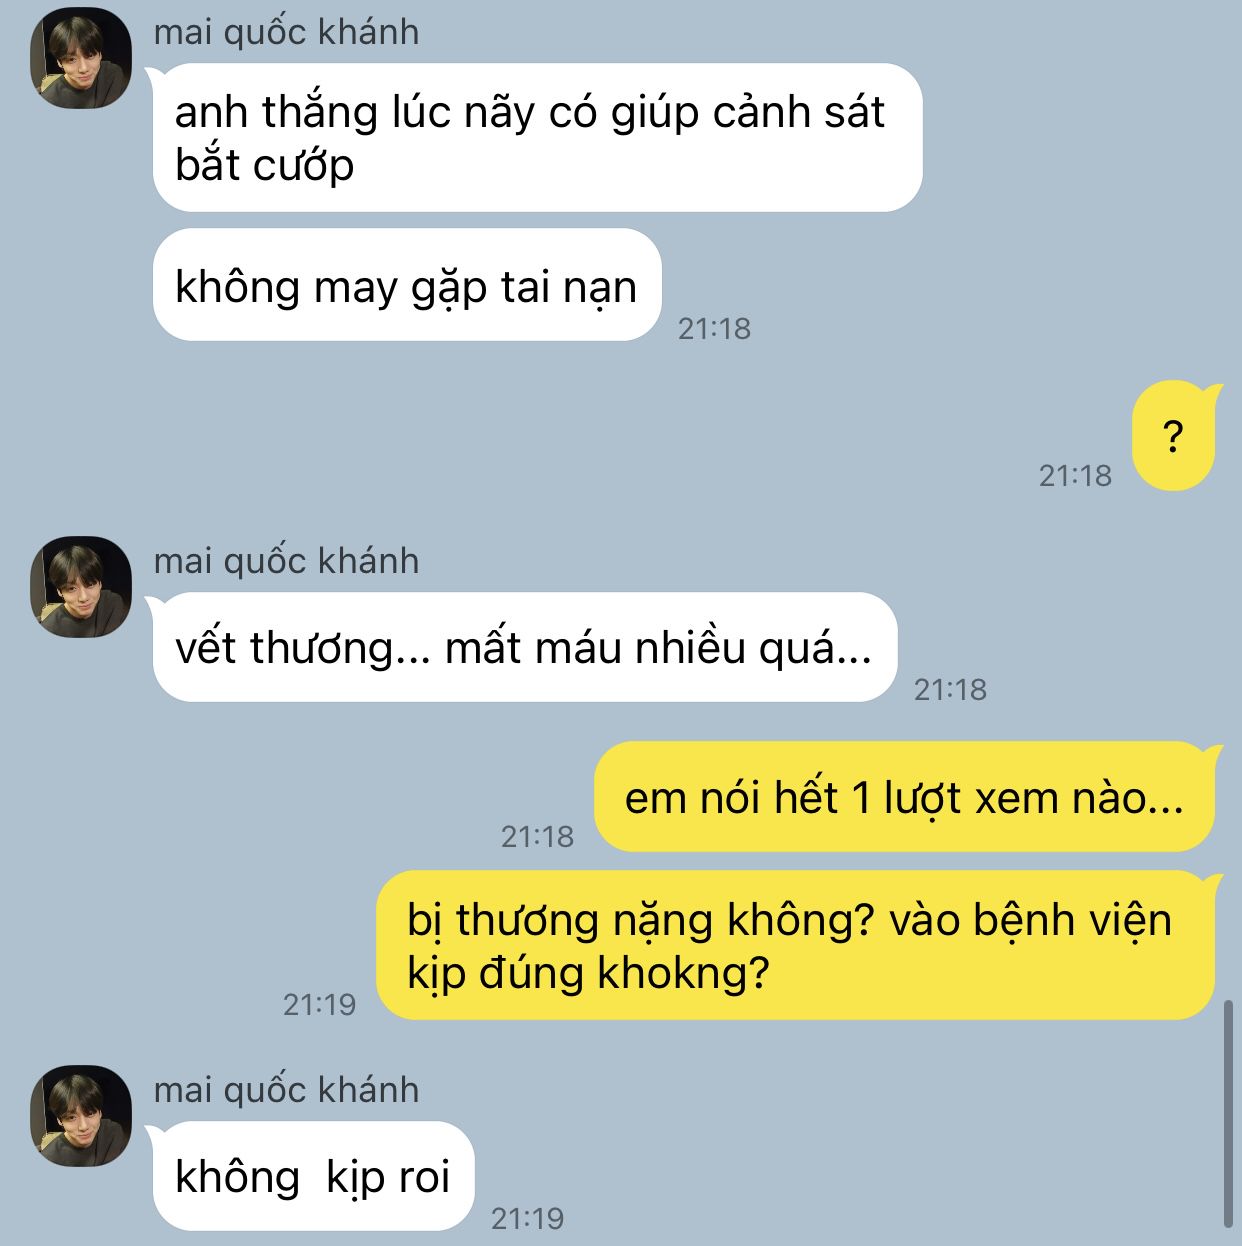The width and height of the screenshot is (1242, 1246).
Task: Tap timestamp 21:19 beside 'bị thương nặng' message
Action: point(319,1004)
